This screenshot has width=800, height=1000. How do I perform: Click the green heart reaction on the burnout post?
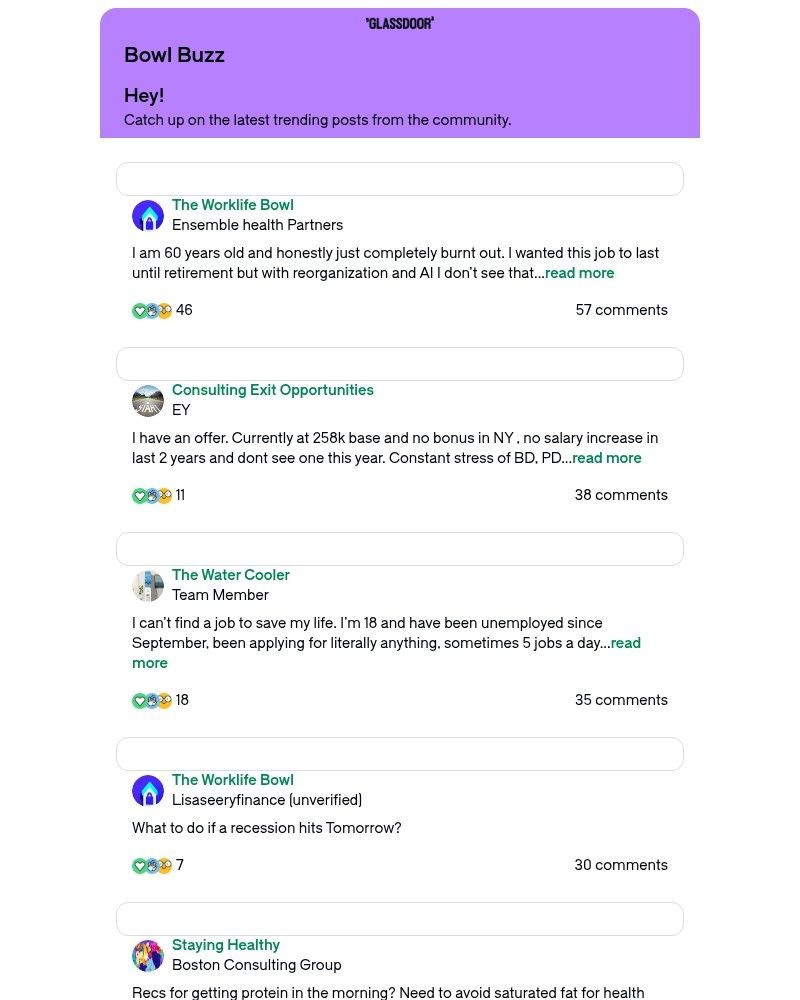click(140, 310)
